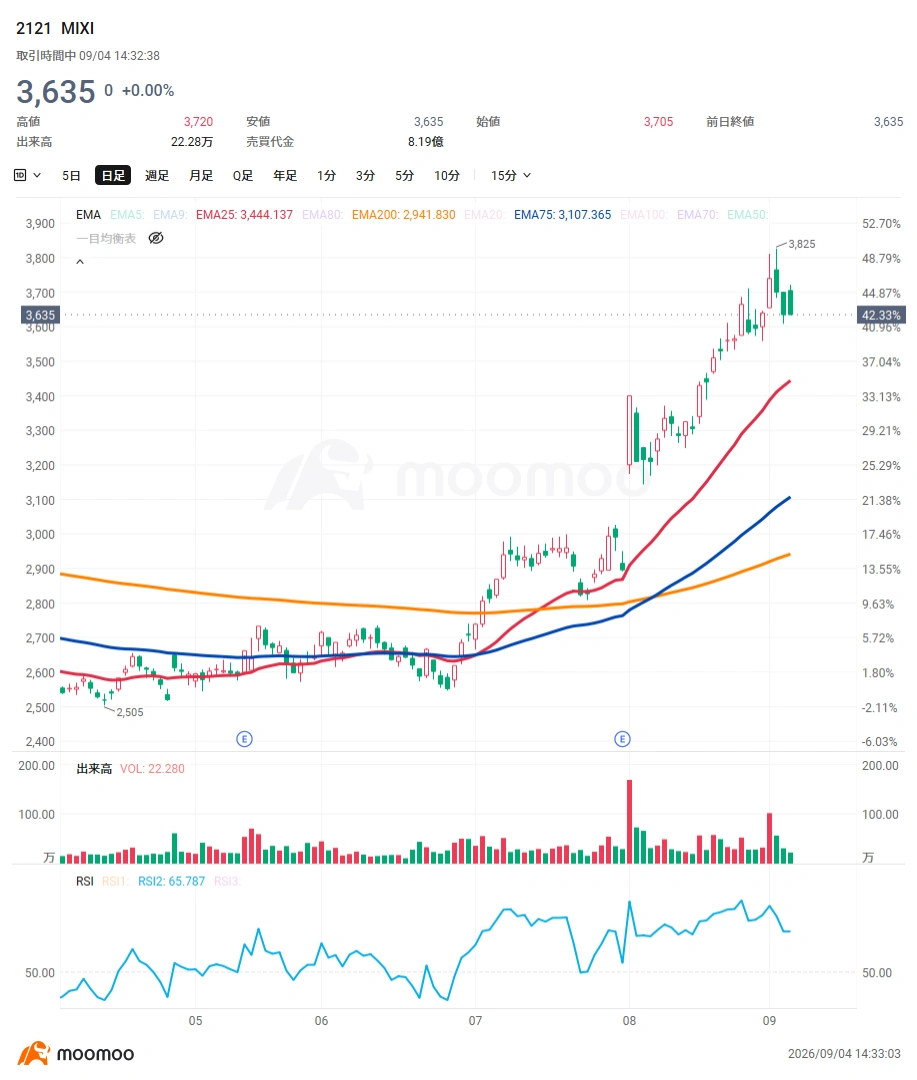The width and height of the screenshot is (917, 1080).
Task: Toggle the EMA50 indicator label
Action: [748, 215]
